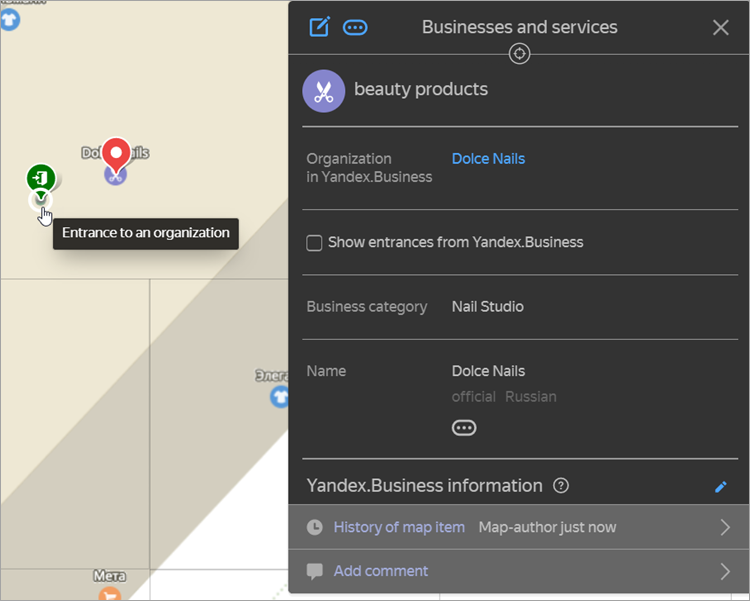Click the green organization entrance marker

coord(40,179)
